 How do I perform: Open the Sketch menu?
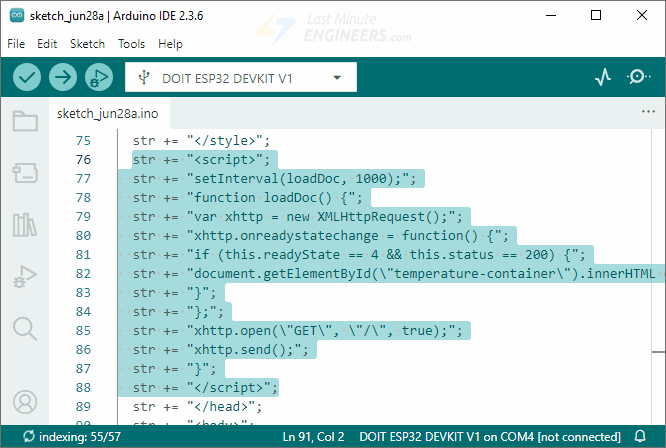click(x=87, y=44)
